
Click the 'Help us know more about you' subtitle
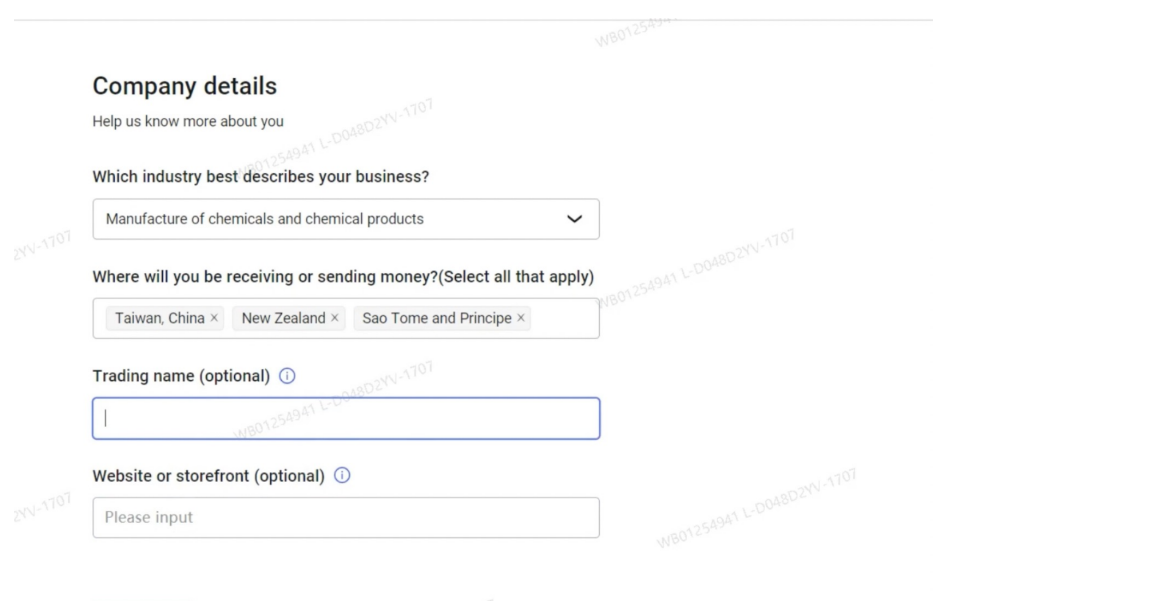188,122
